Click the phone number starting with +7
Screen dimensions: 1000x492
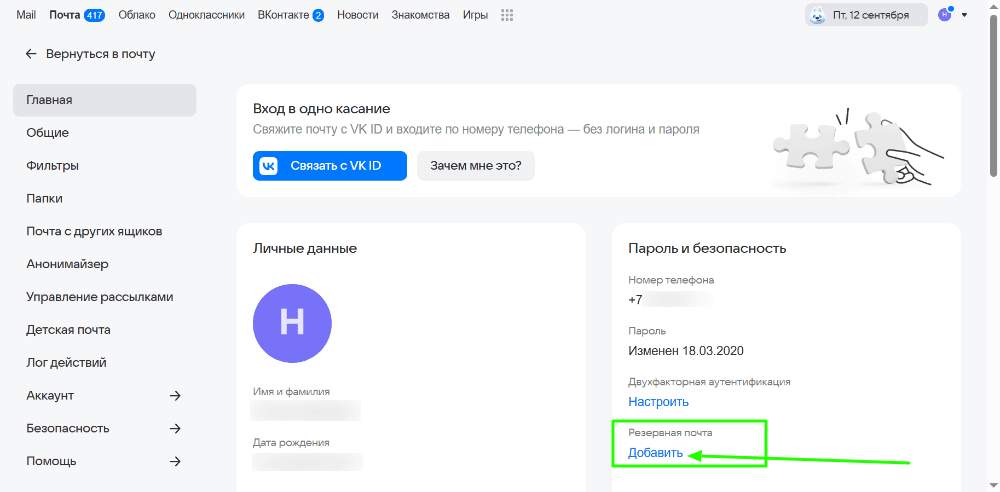tap(670, 299)
